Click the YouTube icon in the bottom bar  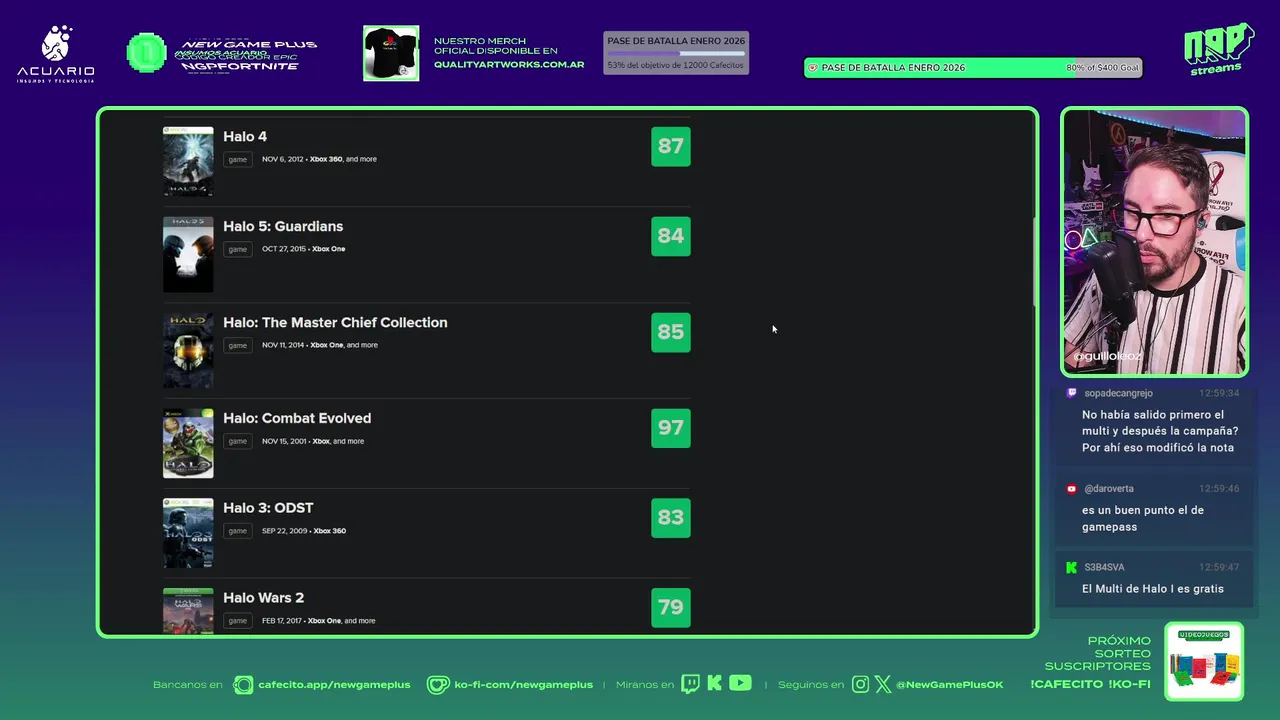740,683
